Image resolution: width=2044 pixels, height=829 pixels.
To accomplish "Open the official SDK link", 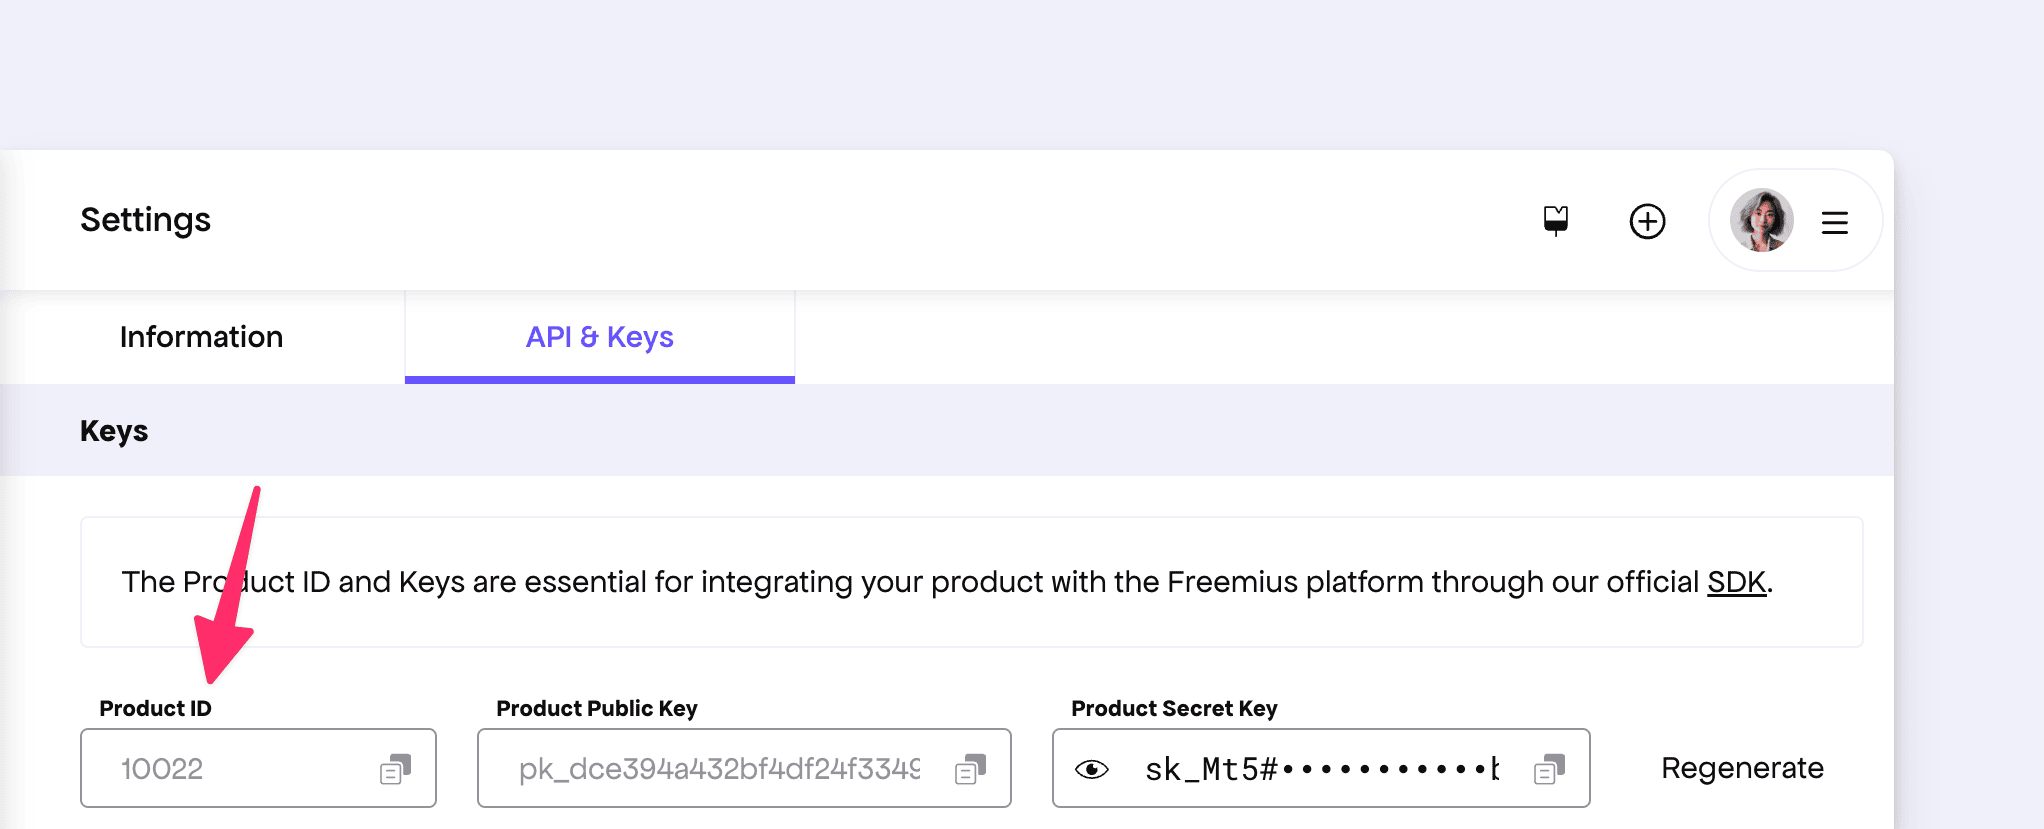I will tap(1736, 582).
